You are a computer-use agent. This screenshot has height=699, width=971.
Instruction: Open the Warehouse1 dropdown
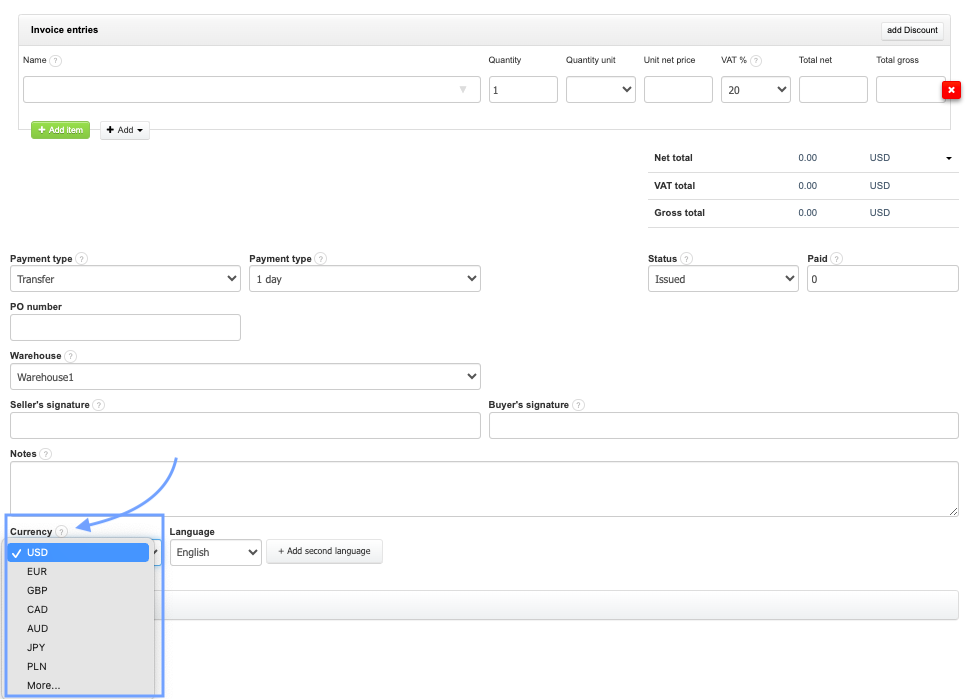tap(245, 377)
